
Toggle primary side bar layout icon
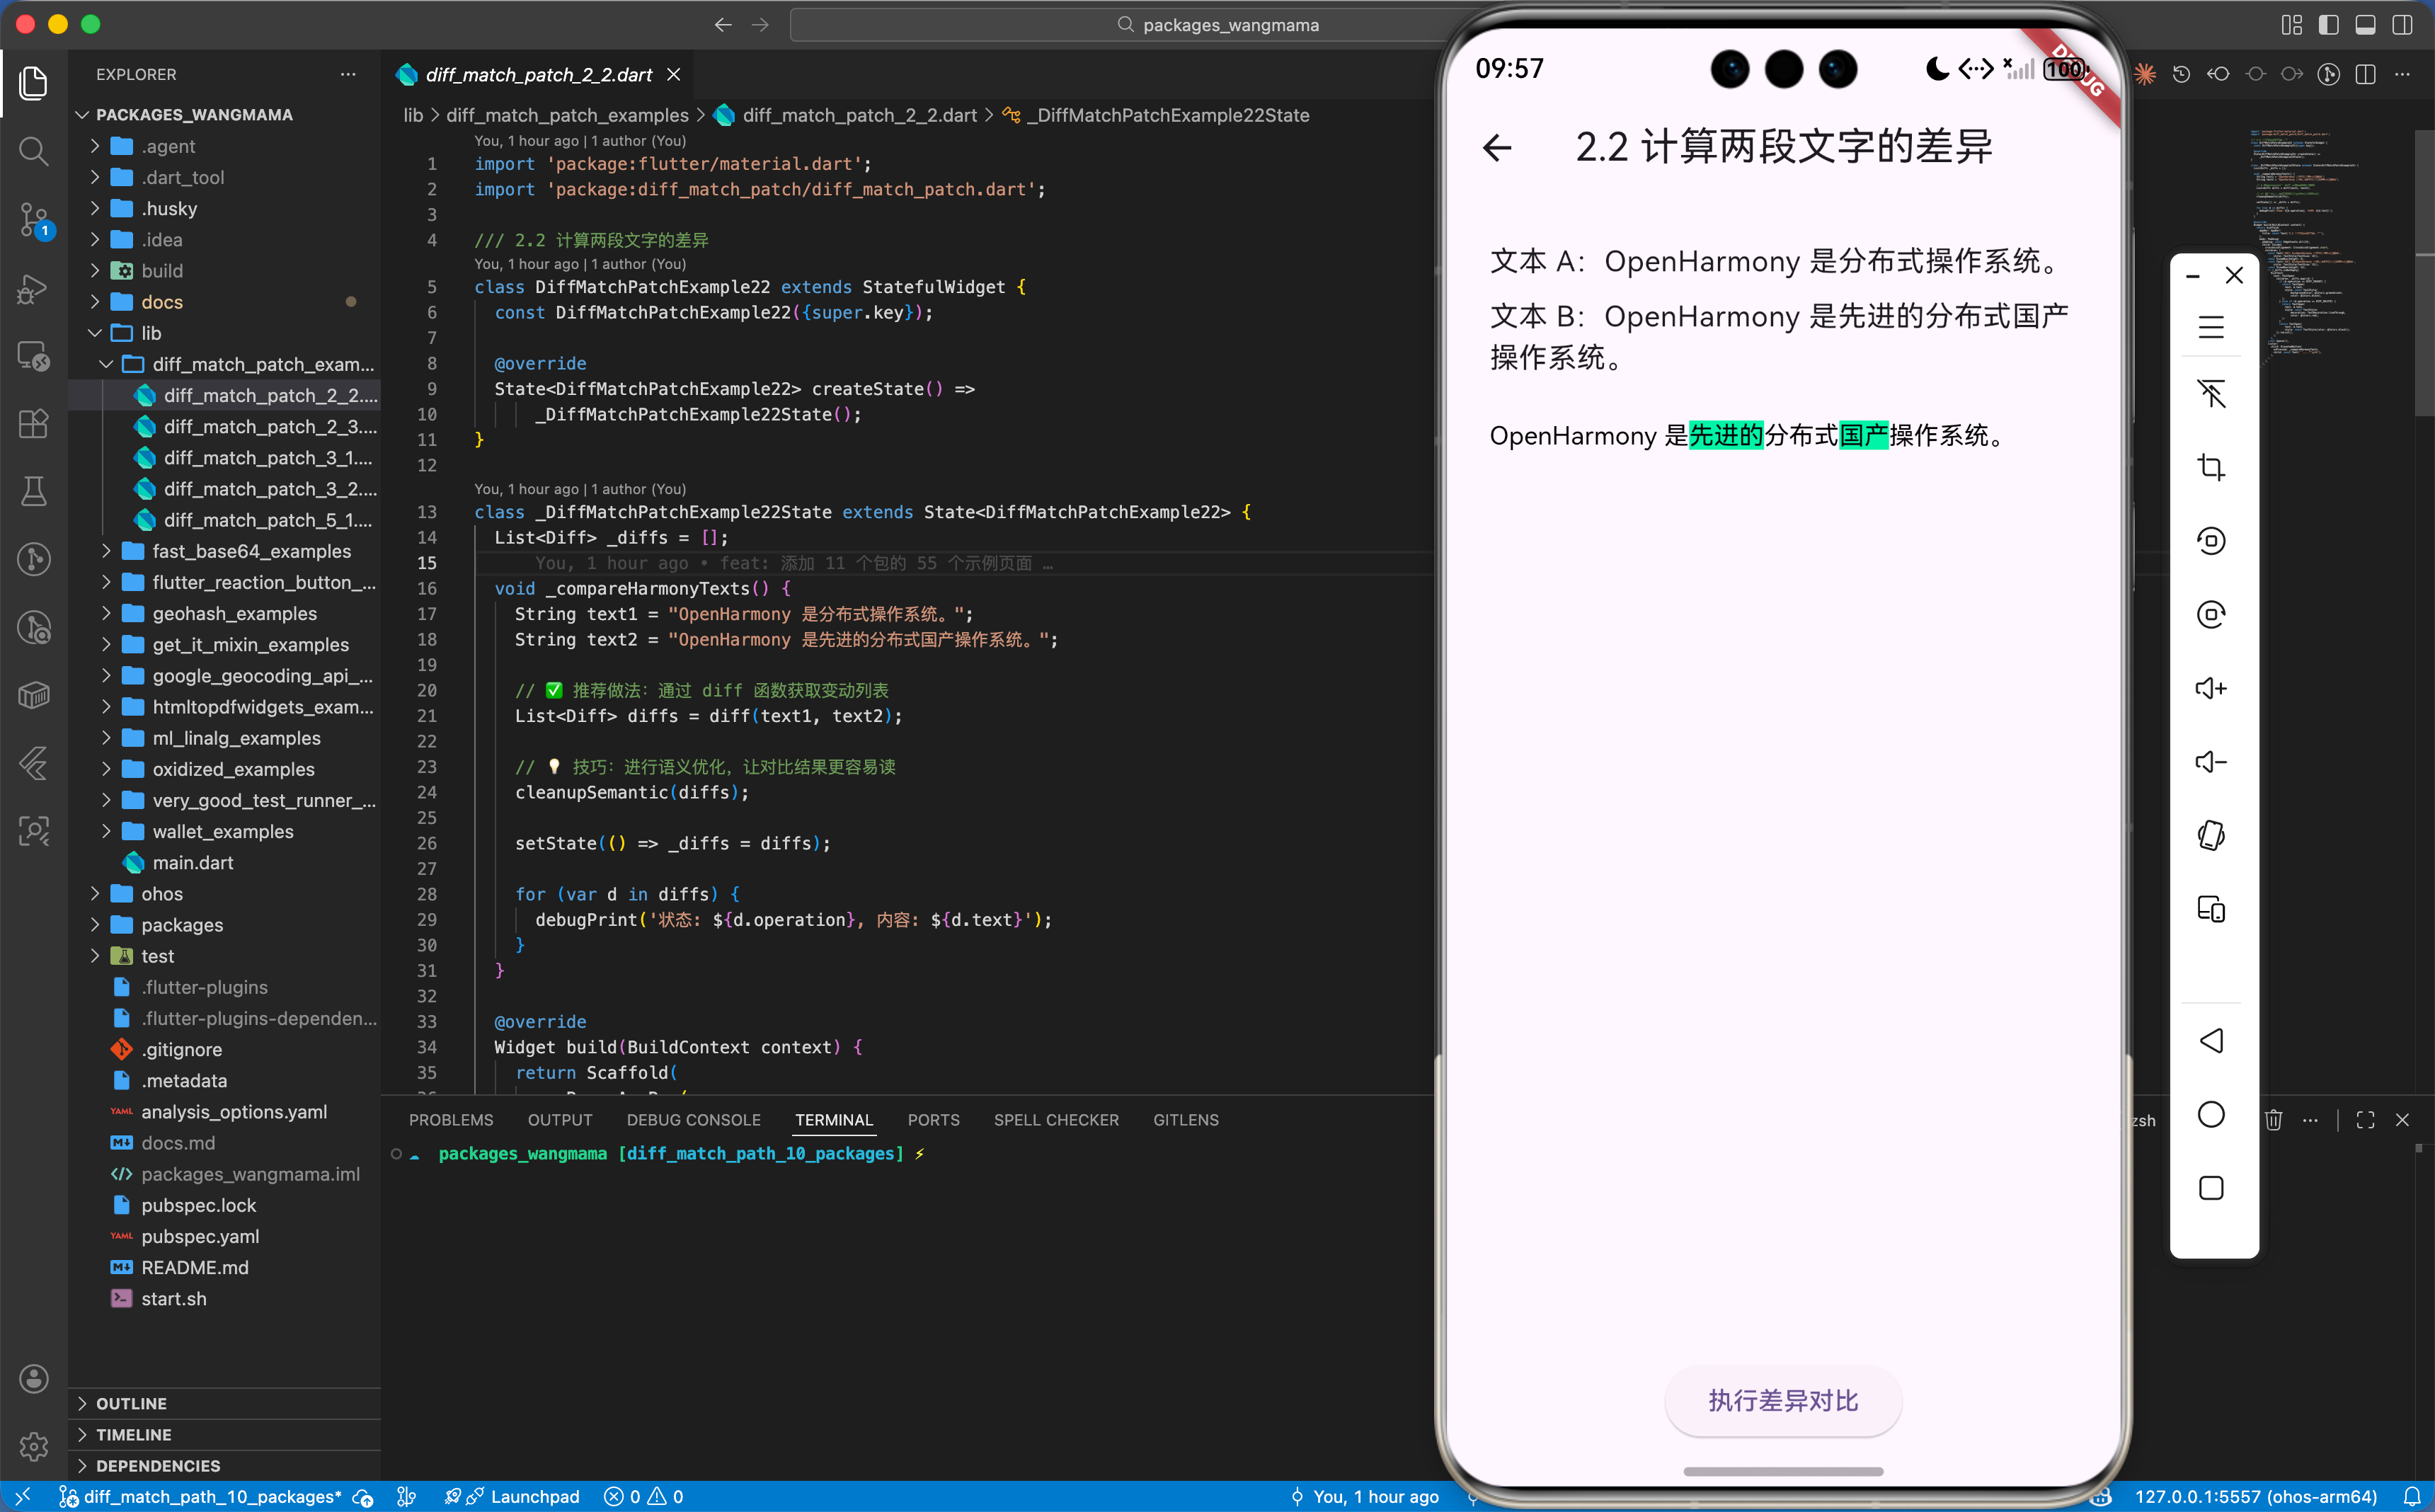(x=2328, y=25)
